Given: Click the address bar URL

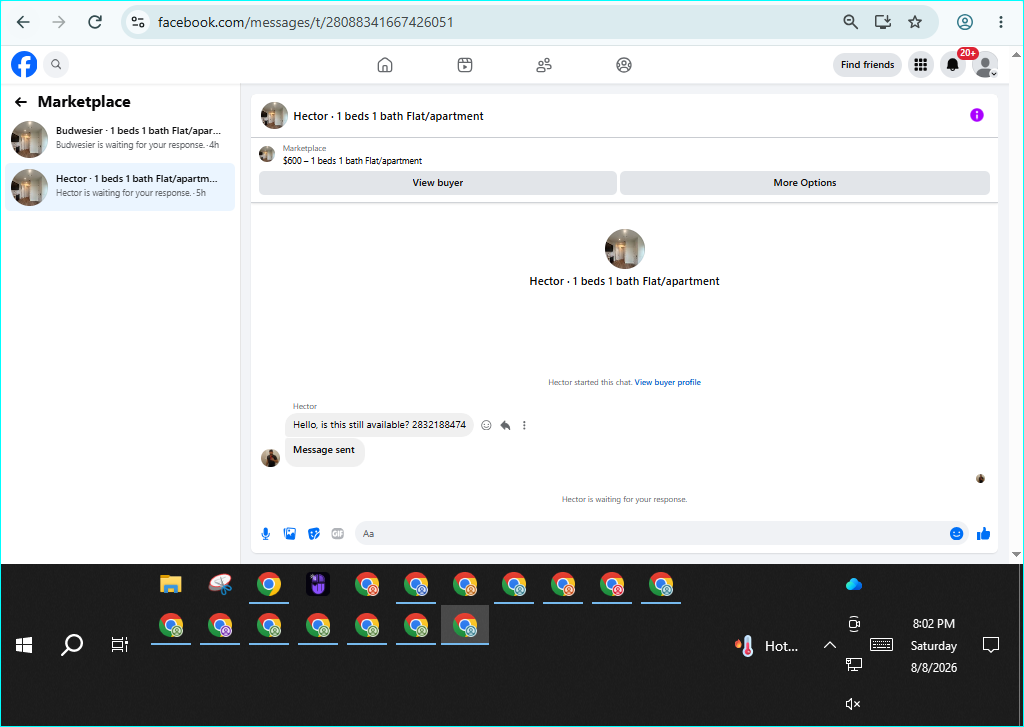Looking at the screenshot, I should click(306, 22).
